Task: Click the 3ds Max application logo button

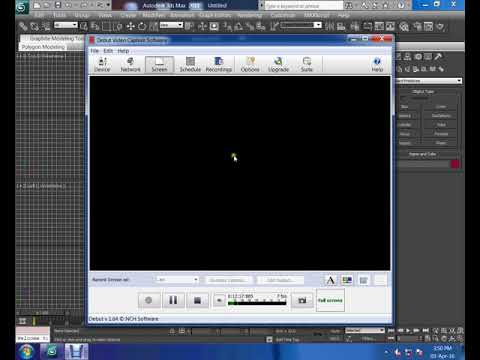Action: tap(22, 7)
